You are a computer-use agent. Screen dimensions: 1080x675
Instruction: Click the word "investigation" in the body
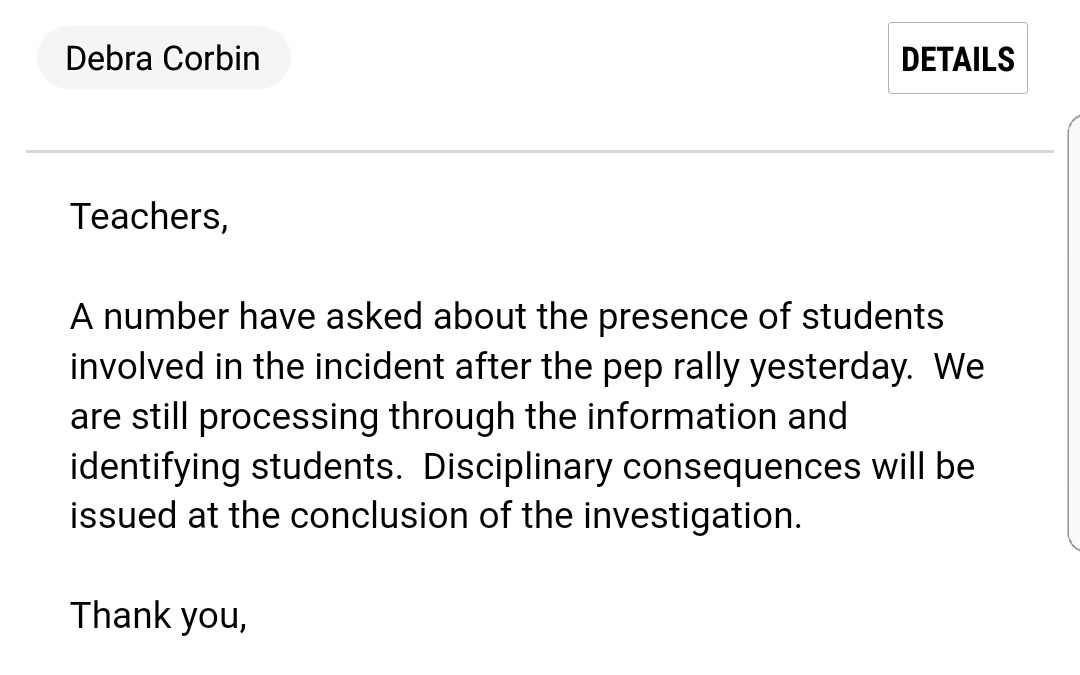(x=689, y=516)
